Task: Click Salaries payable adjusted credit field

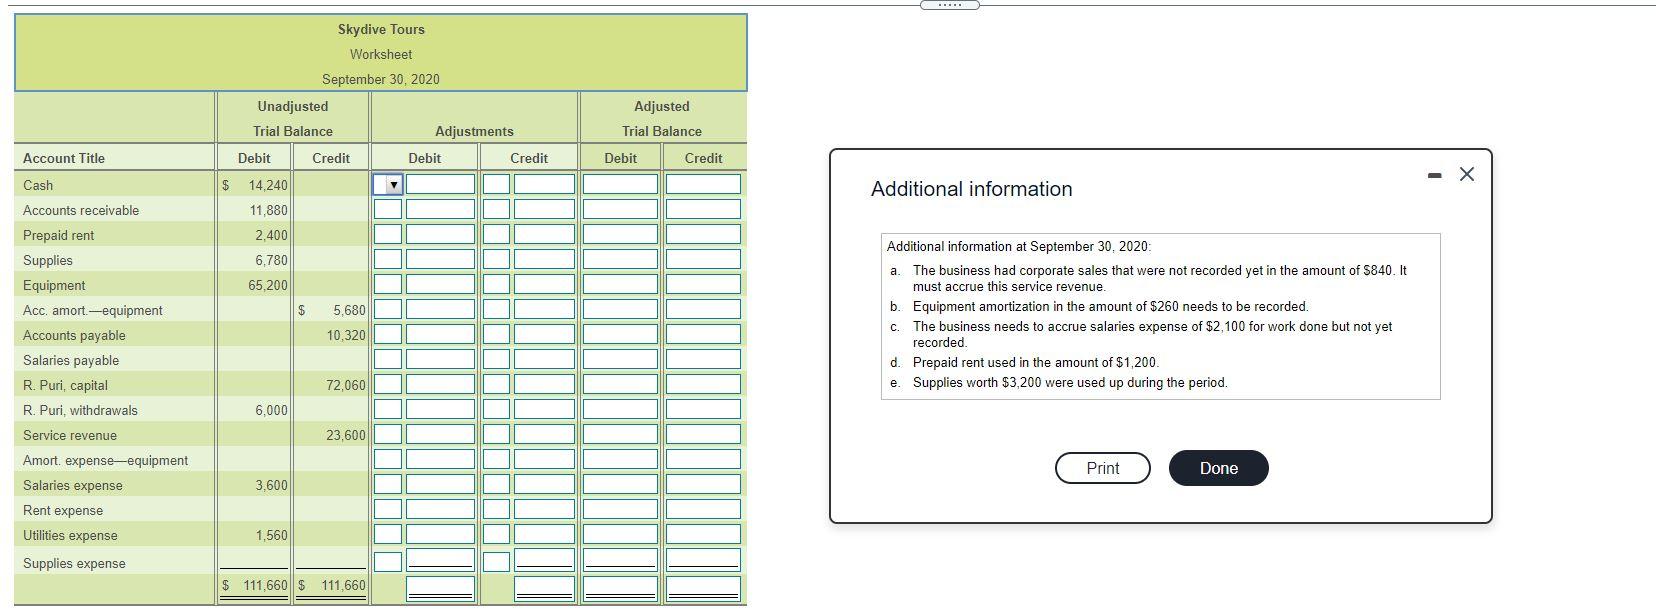Action: (703, 359)
